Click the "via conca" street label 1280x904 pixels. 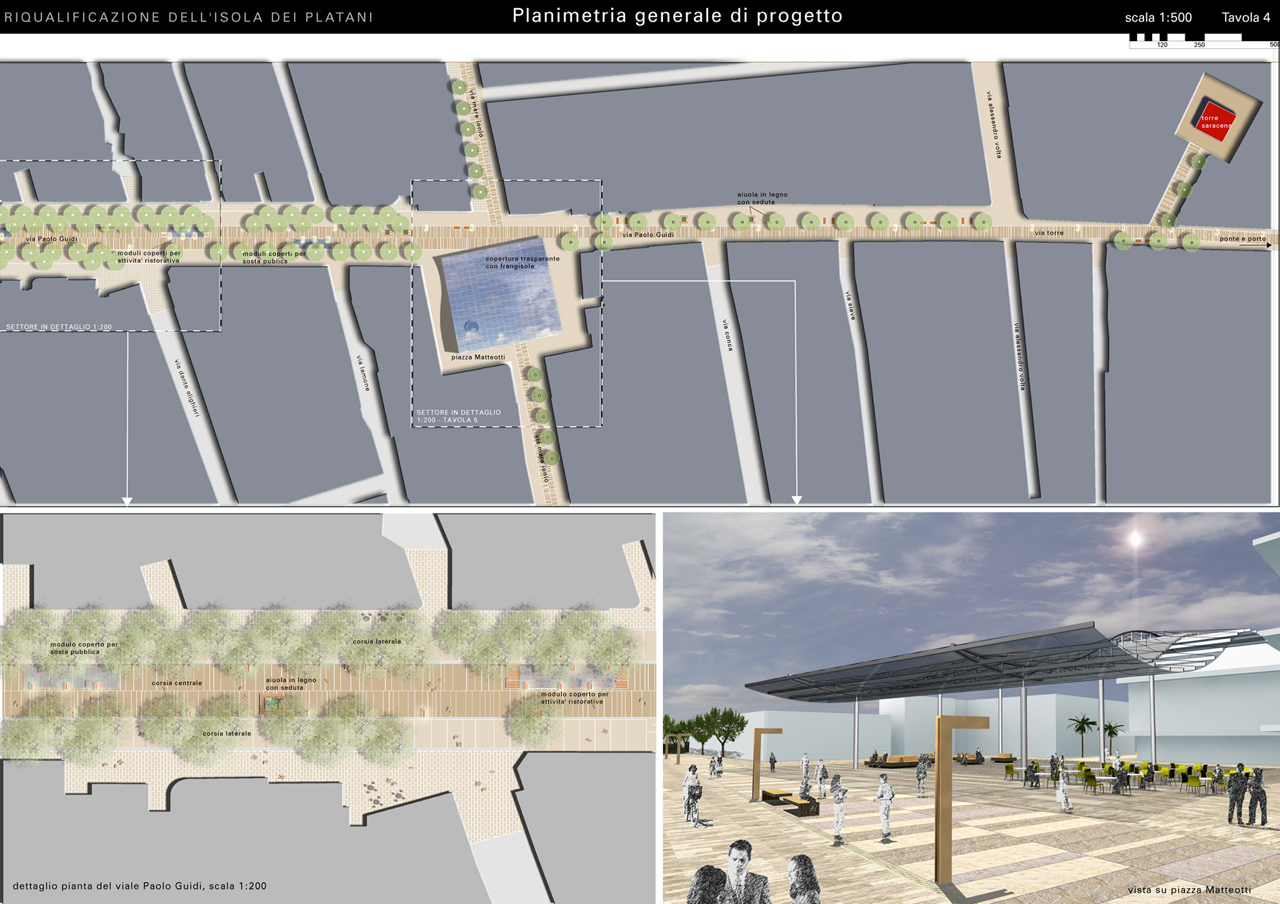click(726, 335)
